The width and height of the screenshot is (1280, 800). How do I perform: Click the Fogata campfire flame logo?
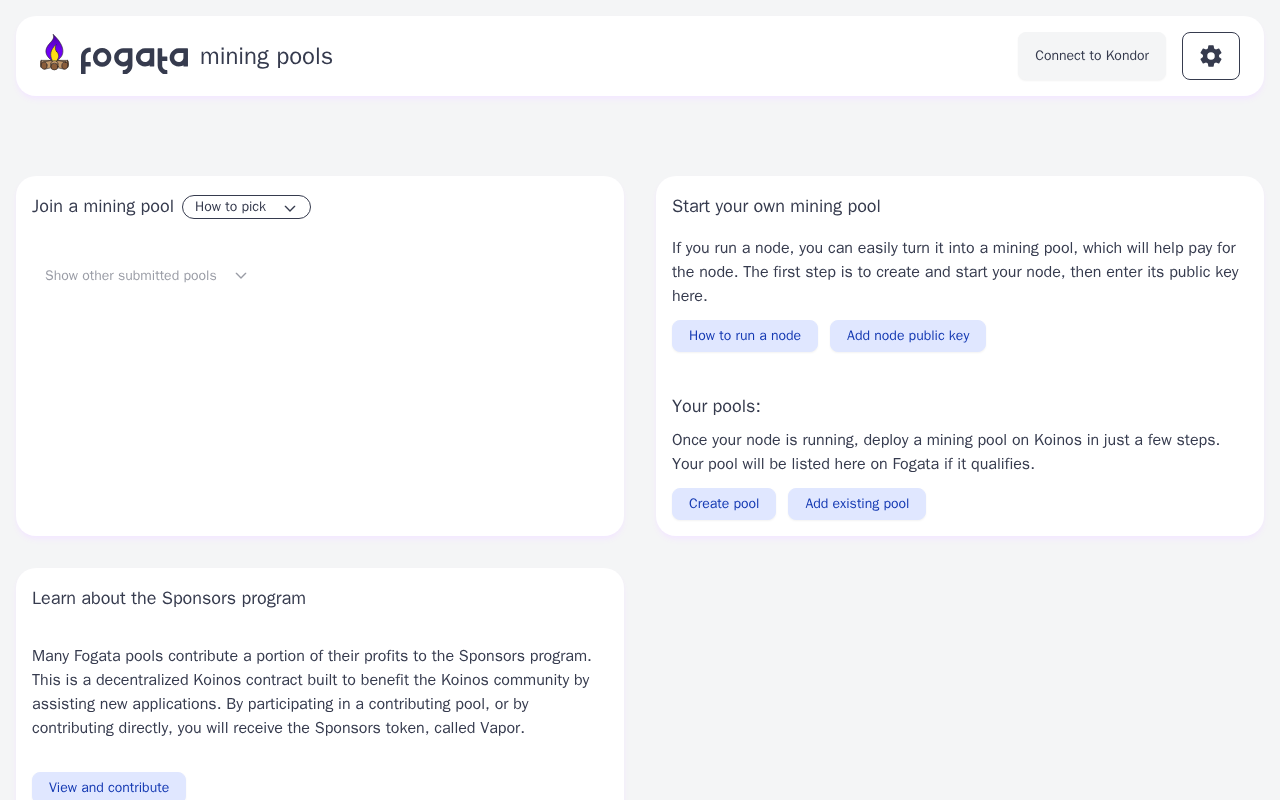coord(54,54)
